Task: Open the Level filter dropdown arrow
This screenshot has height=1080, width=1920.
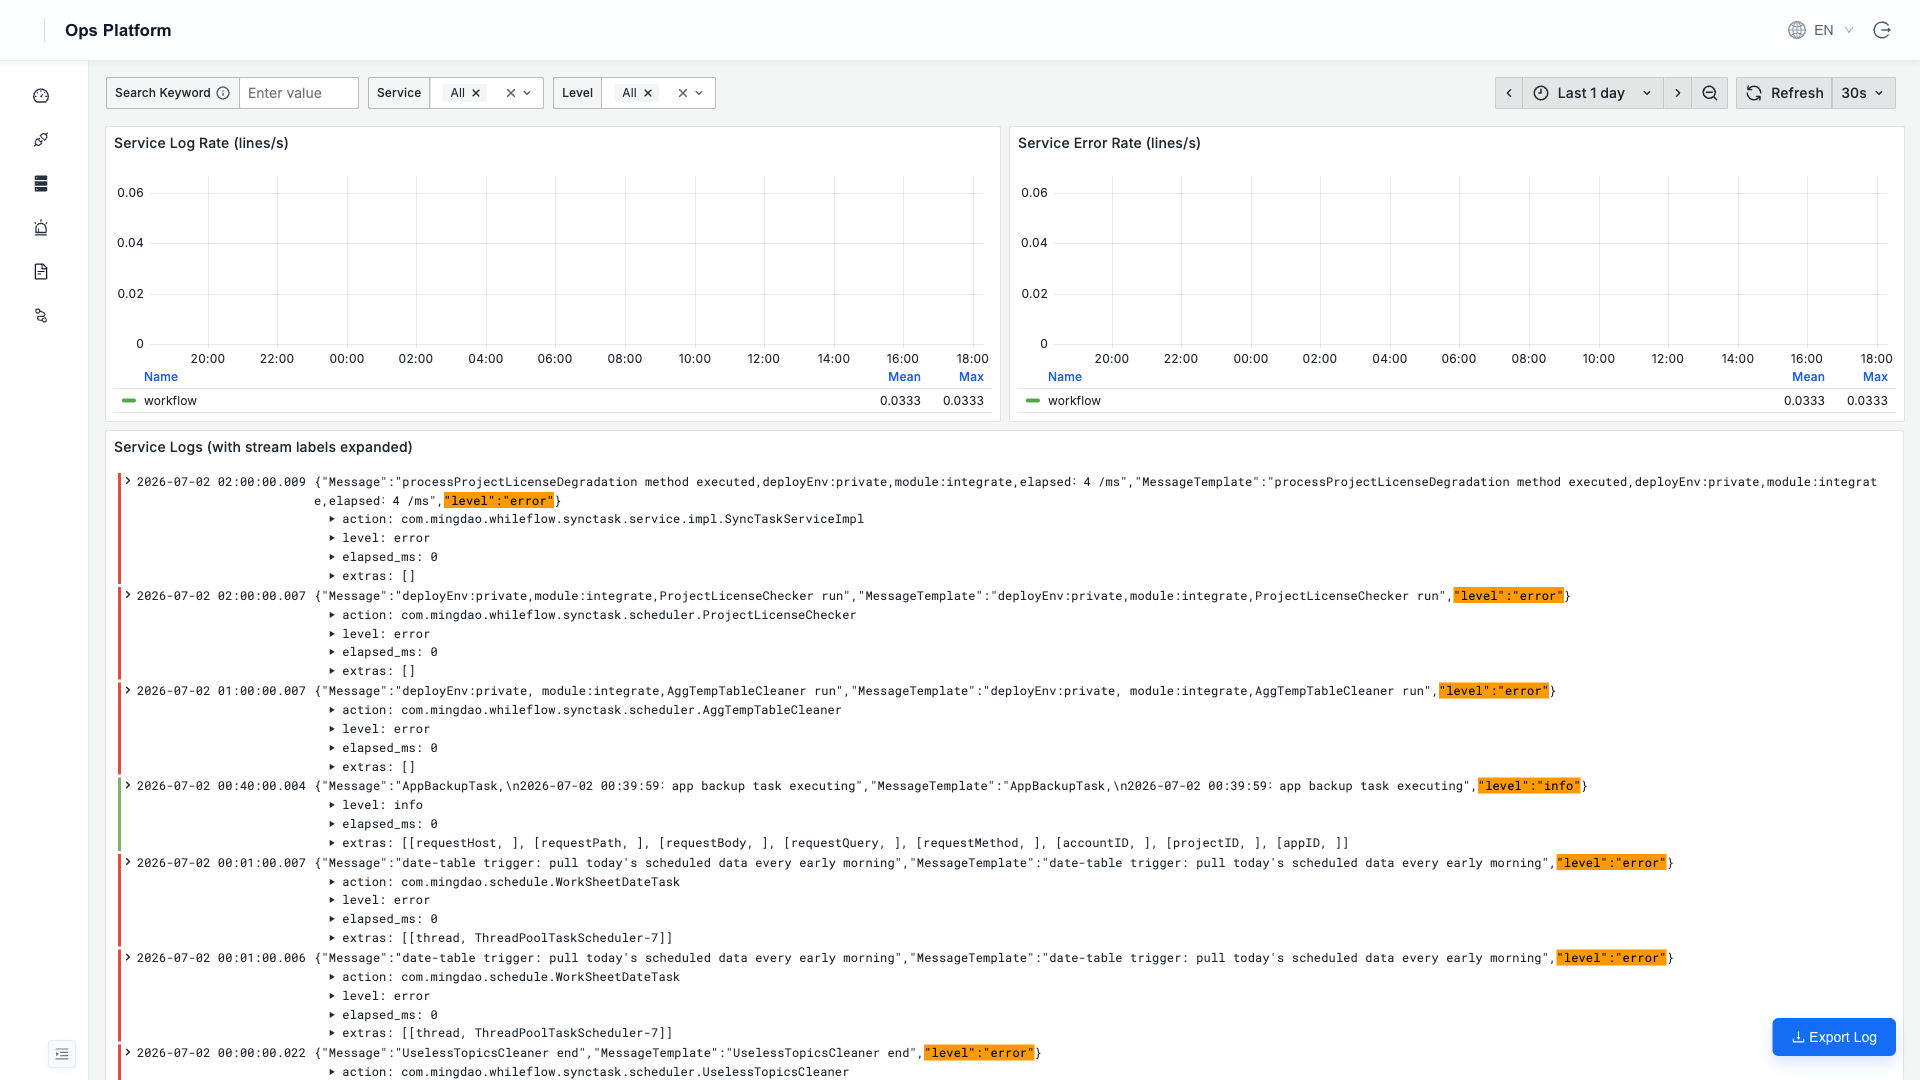Action: (699, 93)
